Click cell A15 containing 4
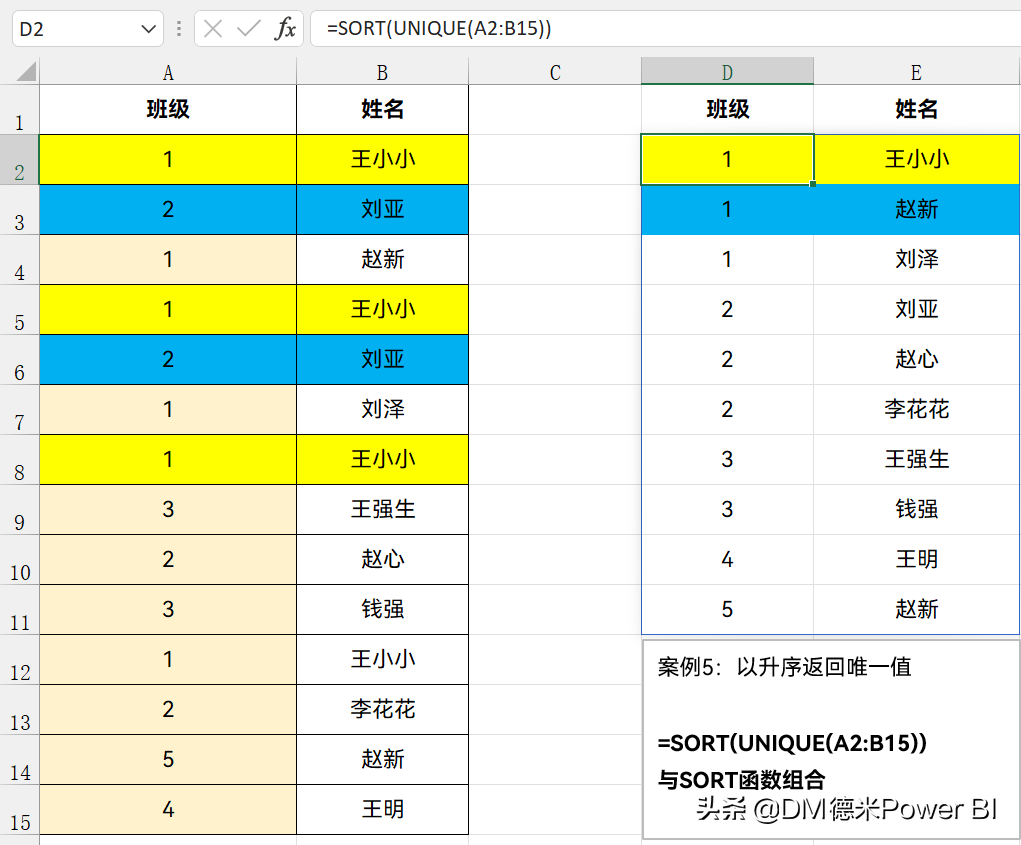This screenshot has height=845, width=1021. 168,810
